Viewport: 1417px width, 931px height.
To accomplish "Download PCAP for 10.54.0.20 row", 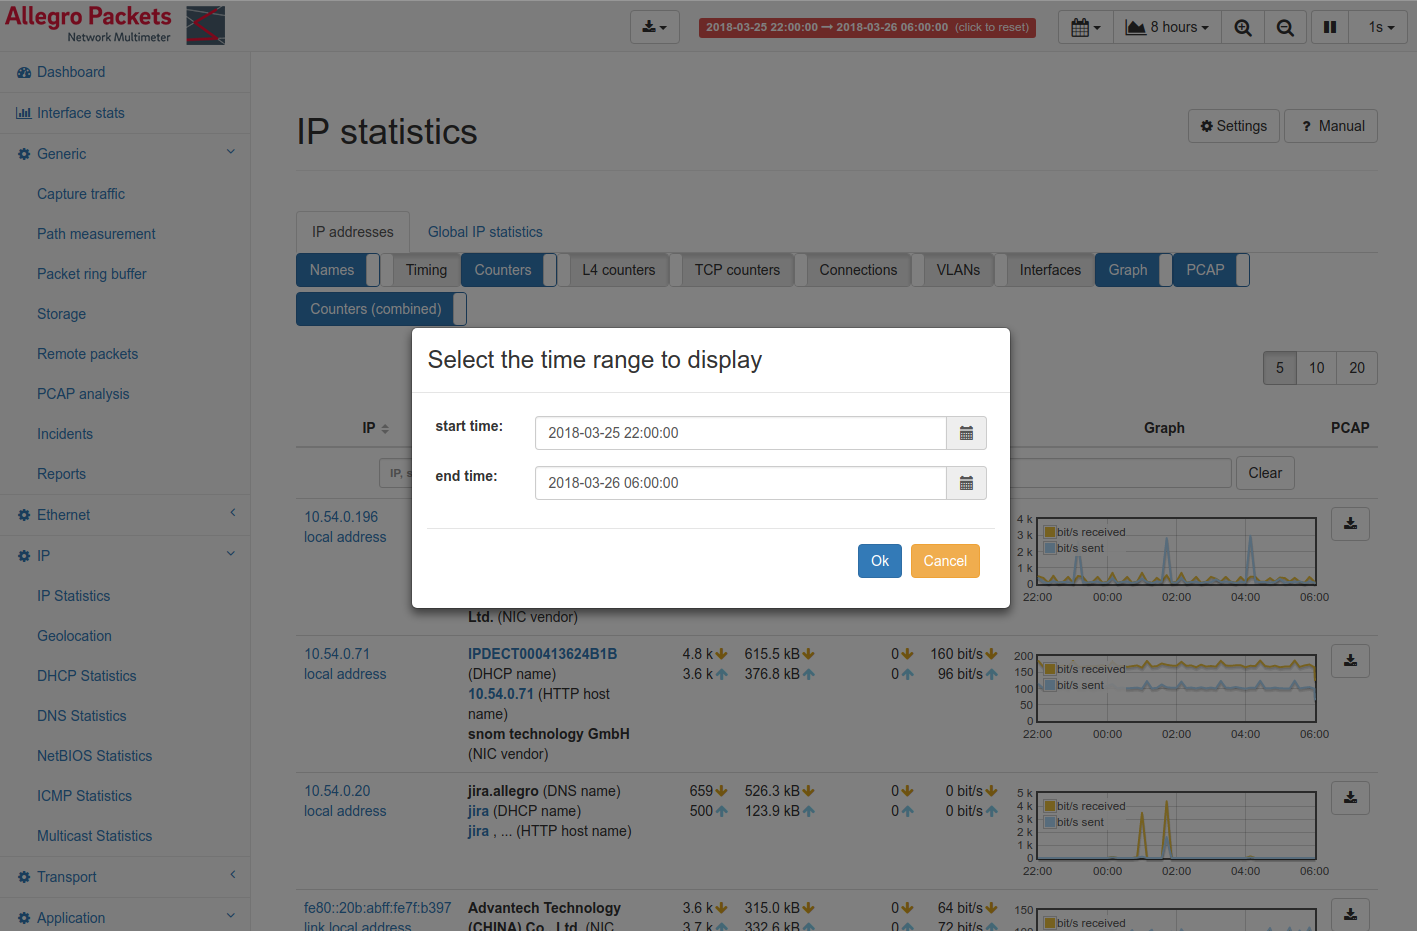I will tap(1350, 798).
